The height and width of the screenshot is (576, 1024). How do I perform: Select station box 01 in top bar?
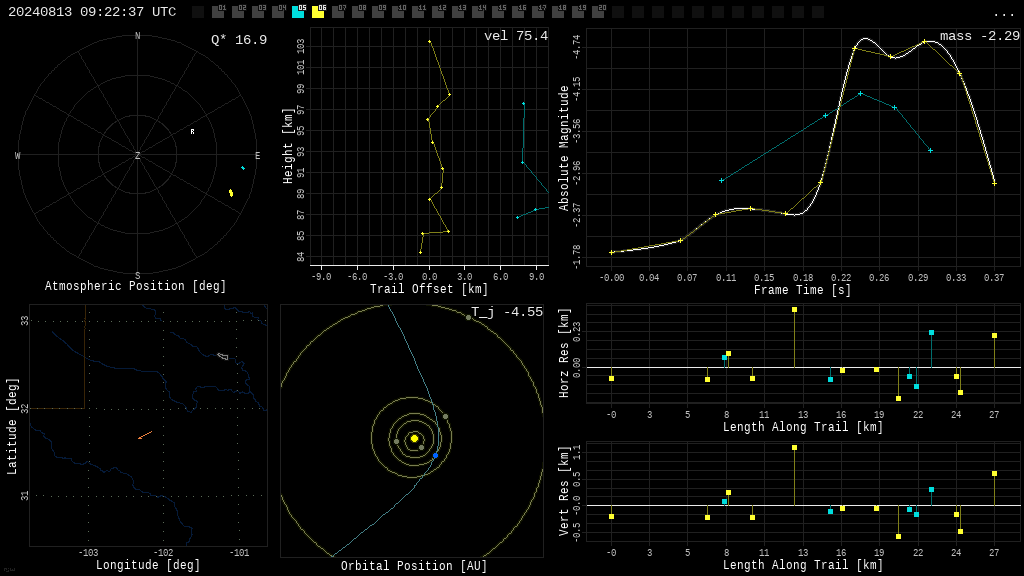[x=218, y=11]
